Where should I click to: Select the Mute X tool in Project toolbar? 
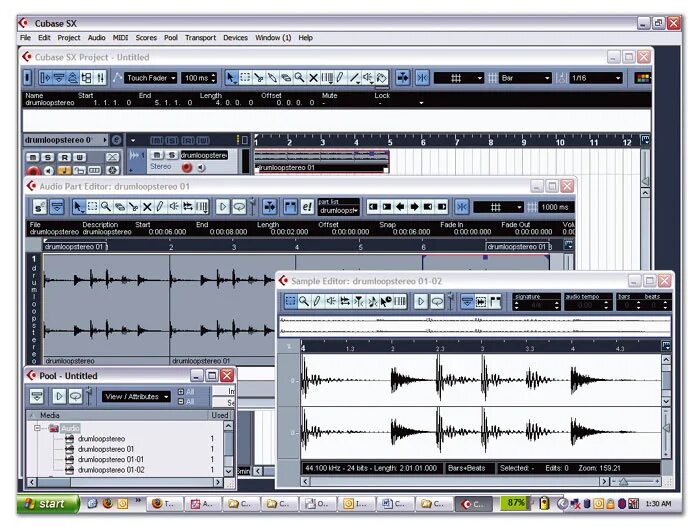click(313, 78)
